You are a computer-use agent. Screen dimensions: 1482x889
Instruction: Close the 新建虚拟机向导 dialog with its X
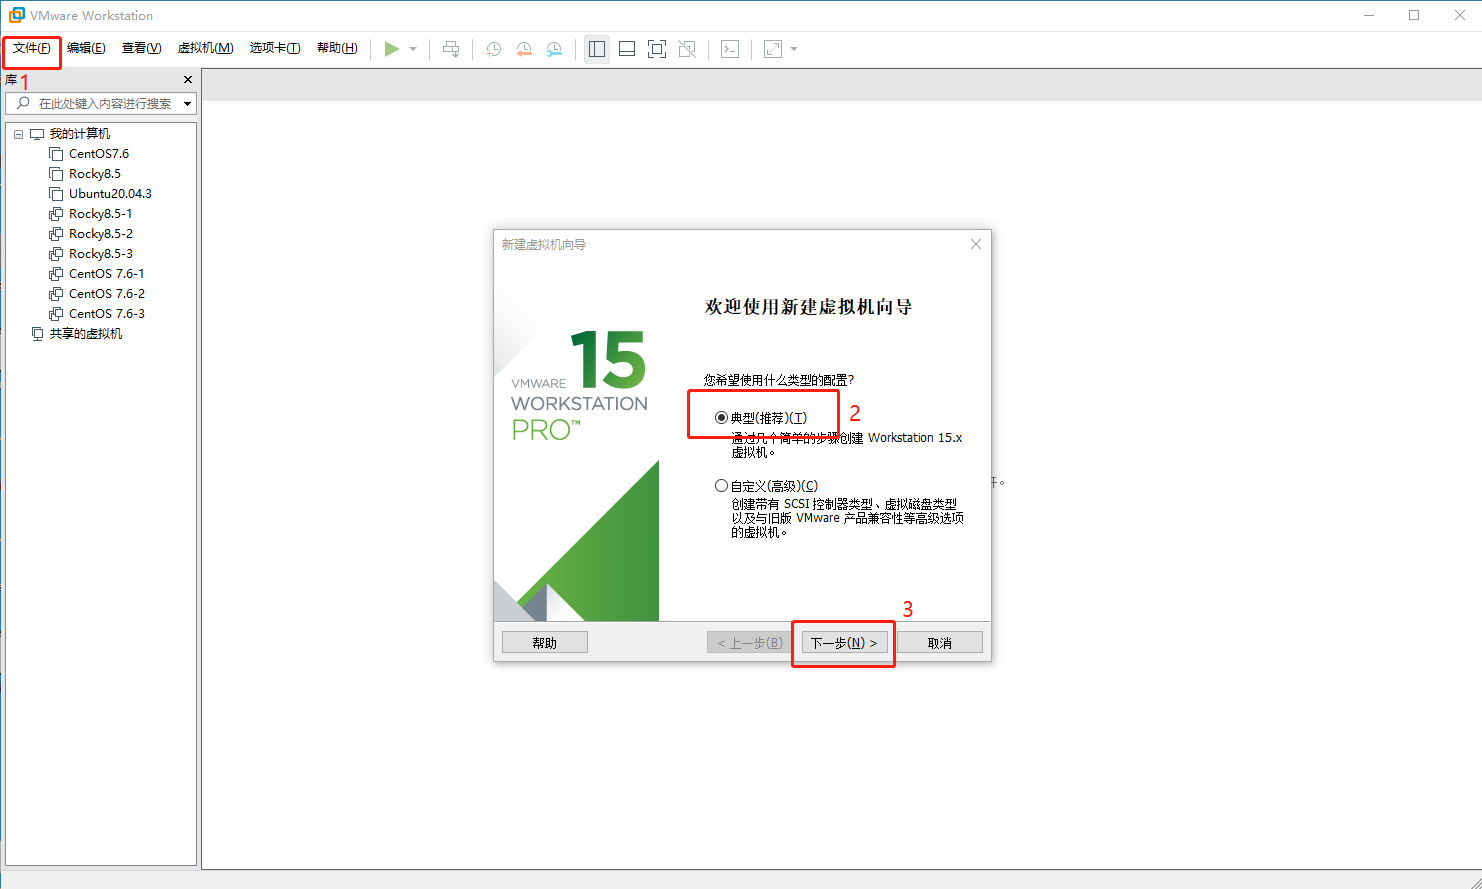976,244
